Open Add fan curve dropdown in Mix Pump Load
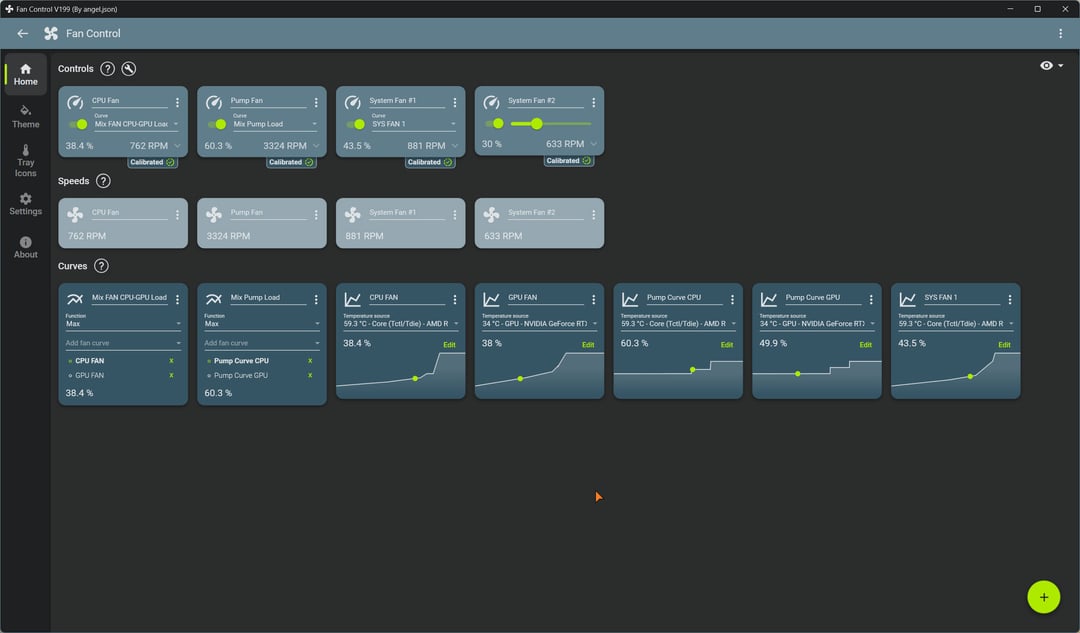 (262, 342)
